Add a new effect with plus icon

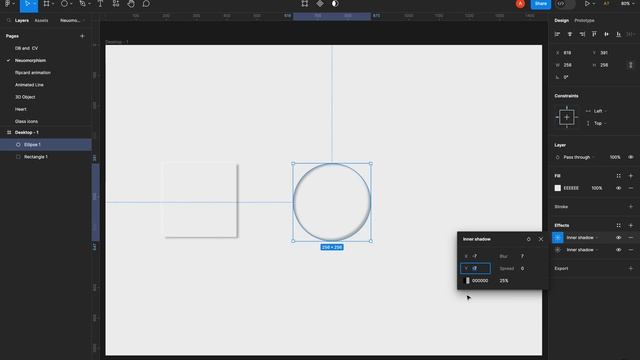coord(631,225)
